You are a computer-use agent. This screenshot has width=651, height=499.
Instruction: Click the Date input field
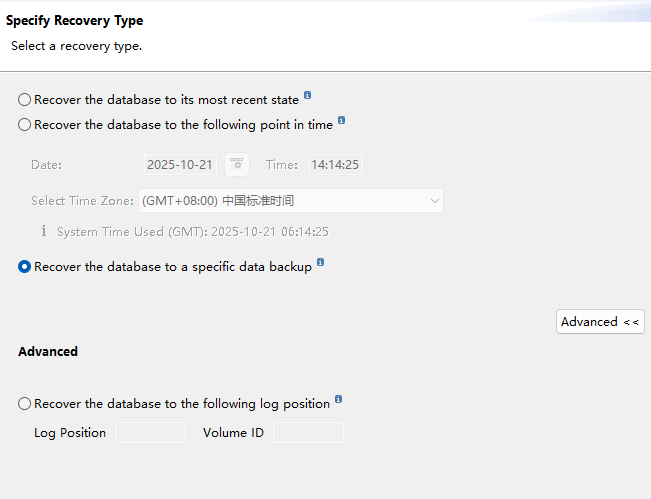tap(180, 164)
